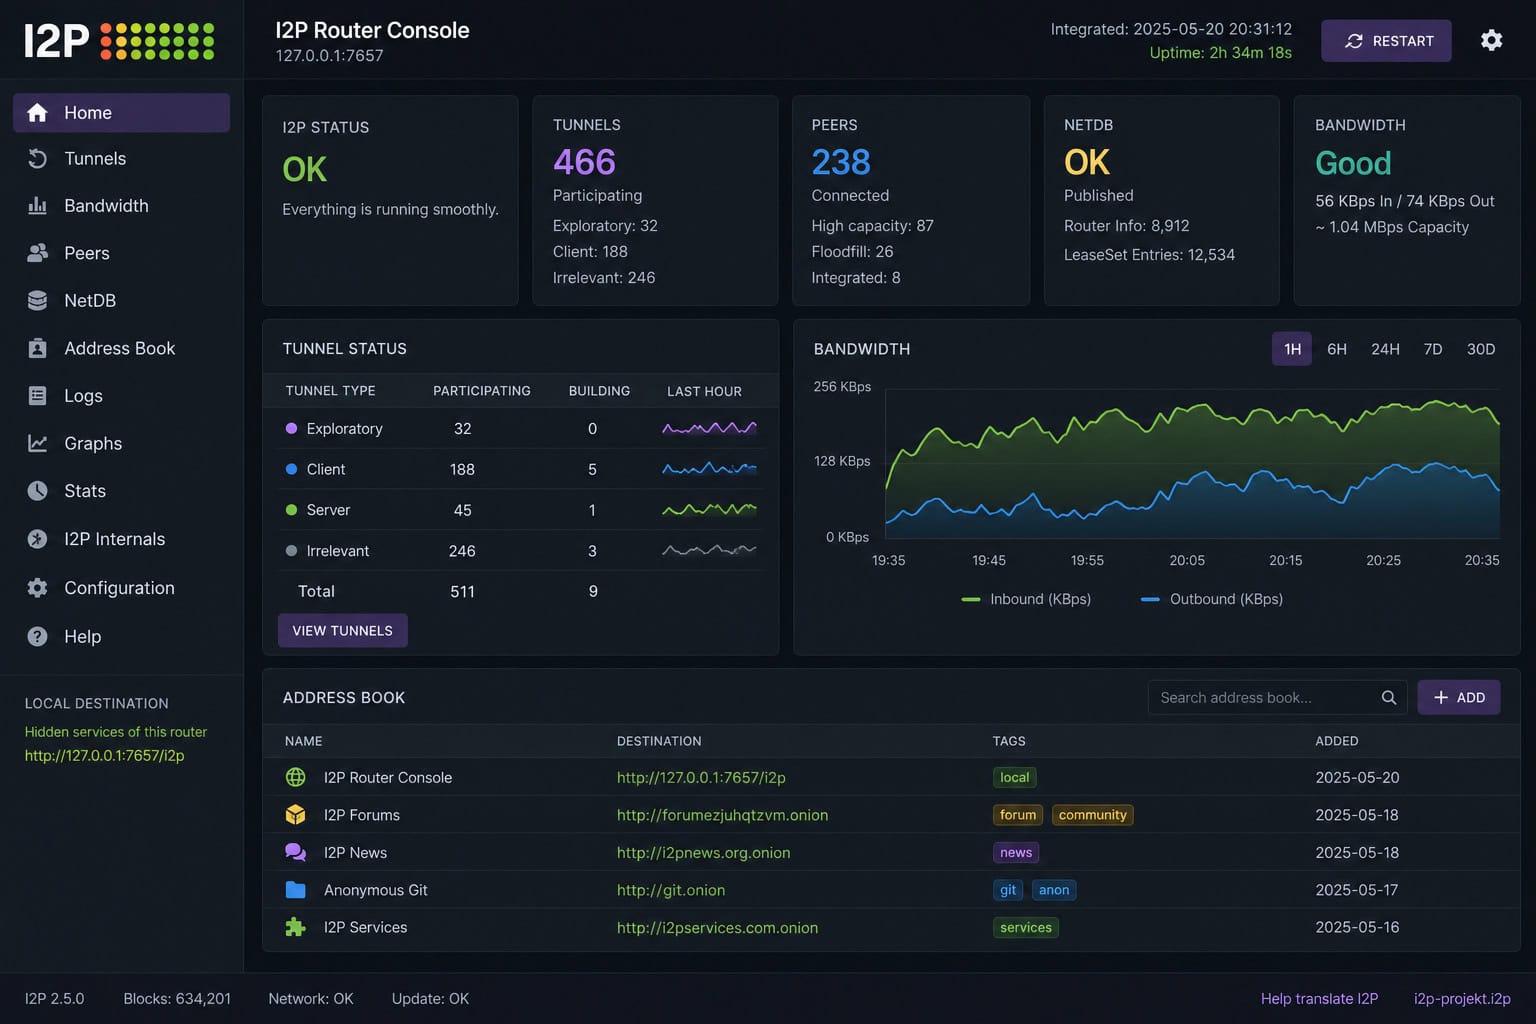Switch bandwidth chart to 6H
This screenshot has width=1536, height=1024.
coord(1337,349)
